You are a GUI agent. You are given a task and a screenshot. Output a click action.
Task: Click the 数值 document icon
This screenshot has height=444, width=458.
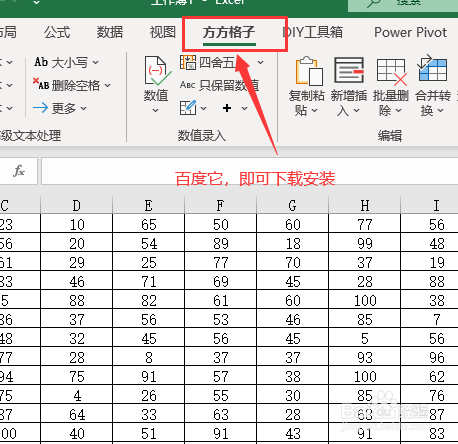[157, 71]
